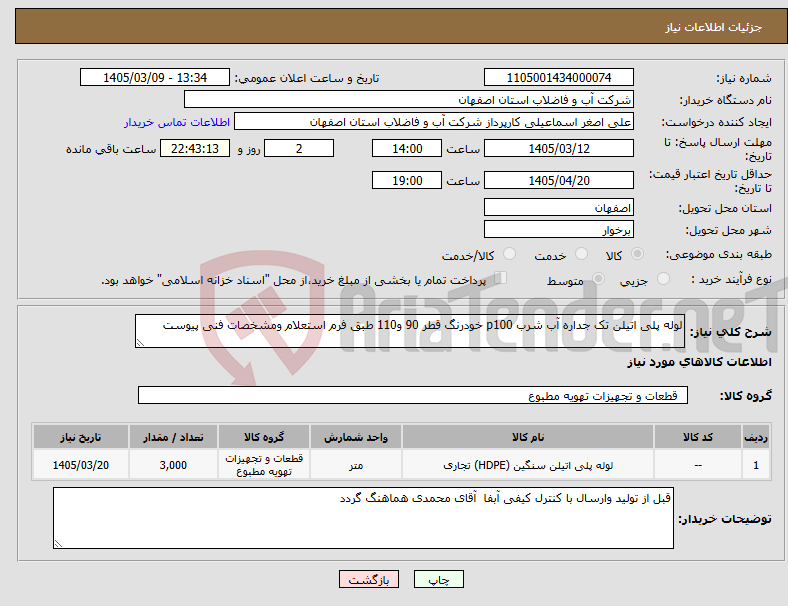Select the جزیی purchase type radio
Image resolution: width=788 pixels, height=606 pixels.
[x=663, y=278]
